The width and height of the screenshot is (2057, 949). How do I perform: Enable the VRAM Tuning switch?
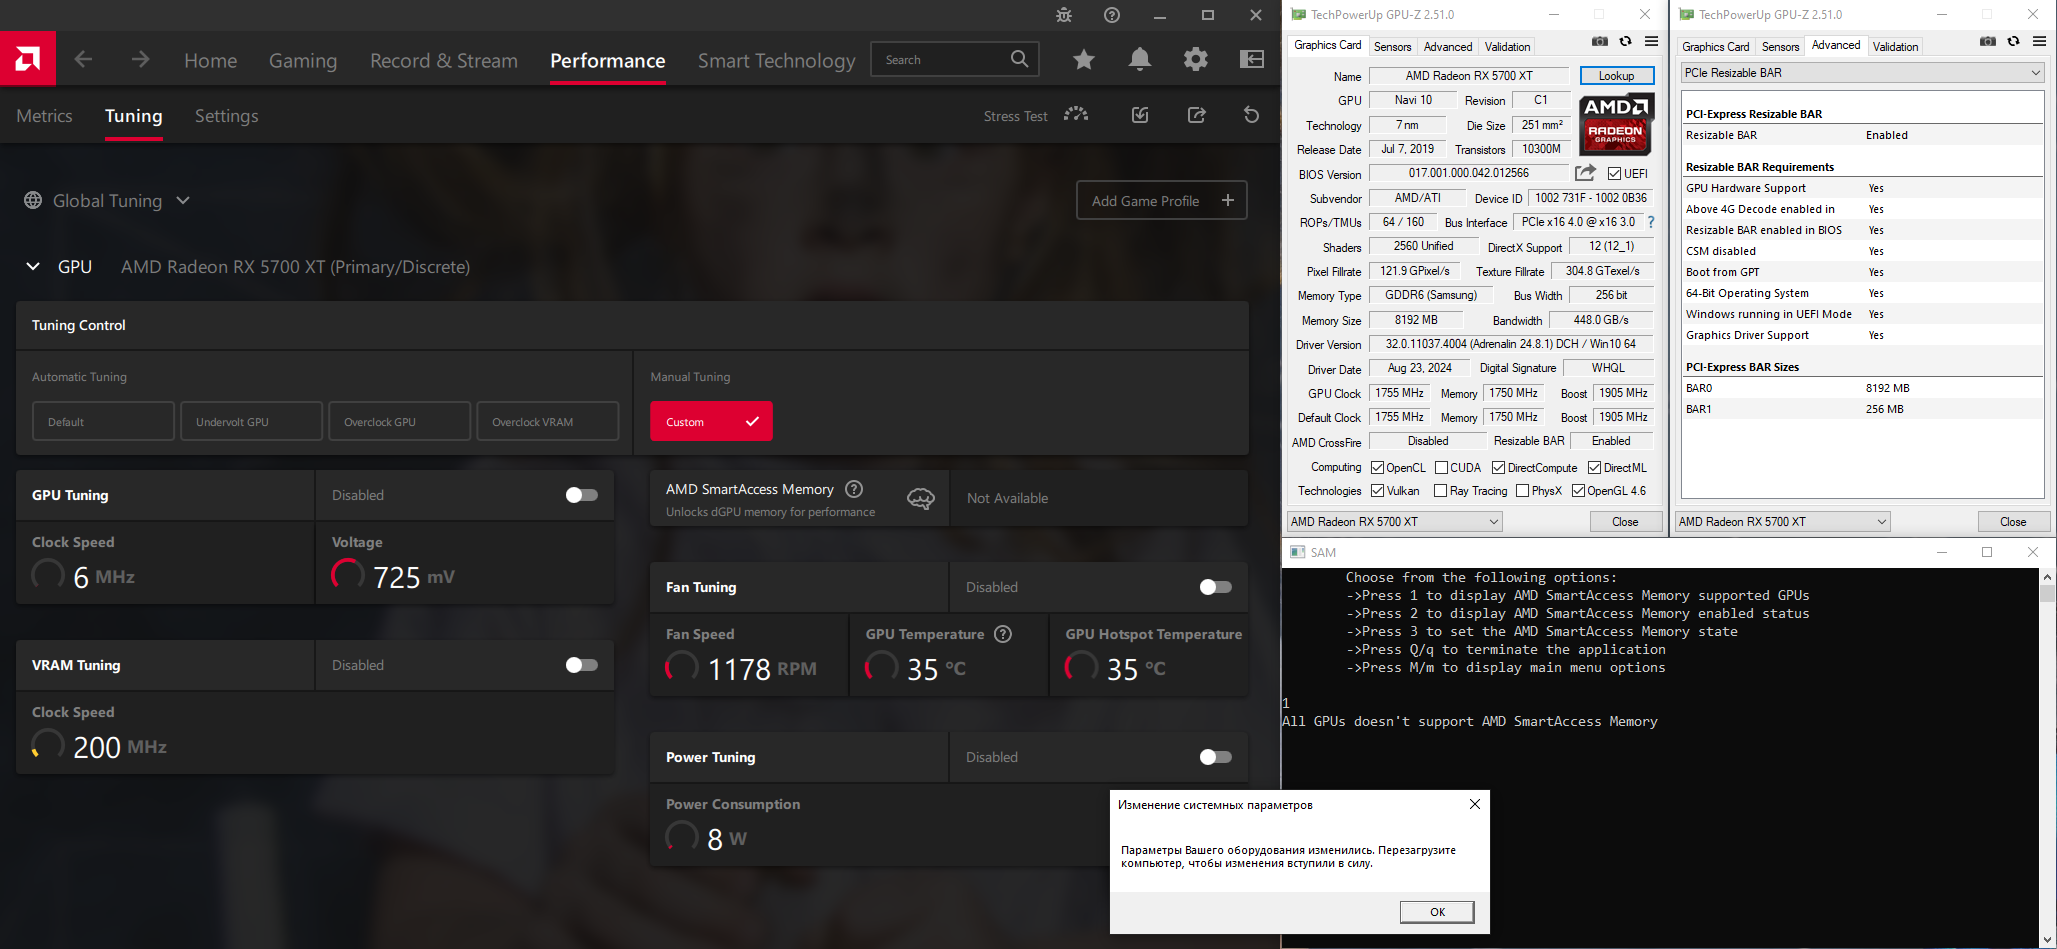click(x=581, y=665)
